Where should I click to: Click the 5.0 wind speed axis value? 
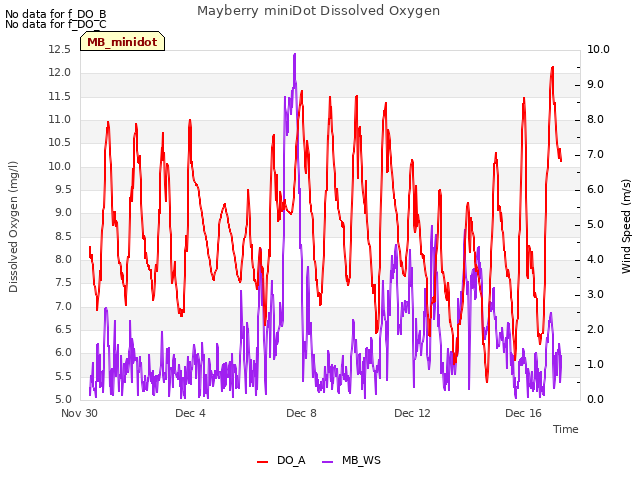(x=596, y=225)
